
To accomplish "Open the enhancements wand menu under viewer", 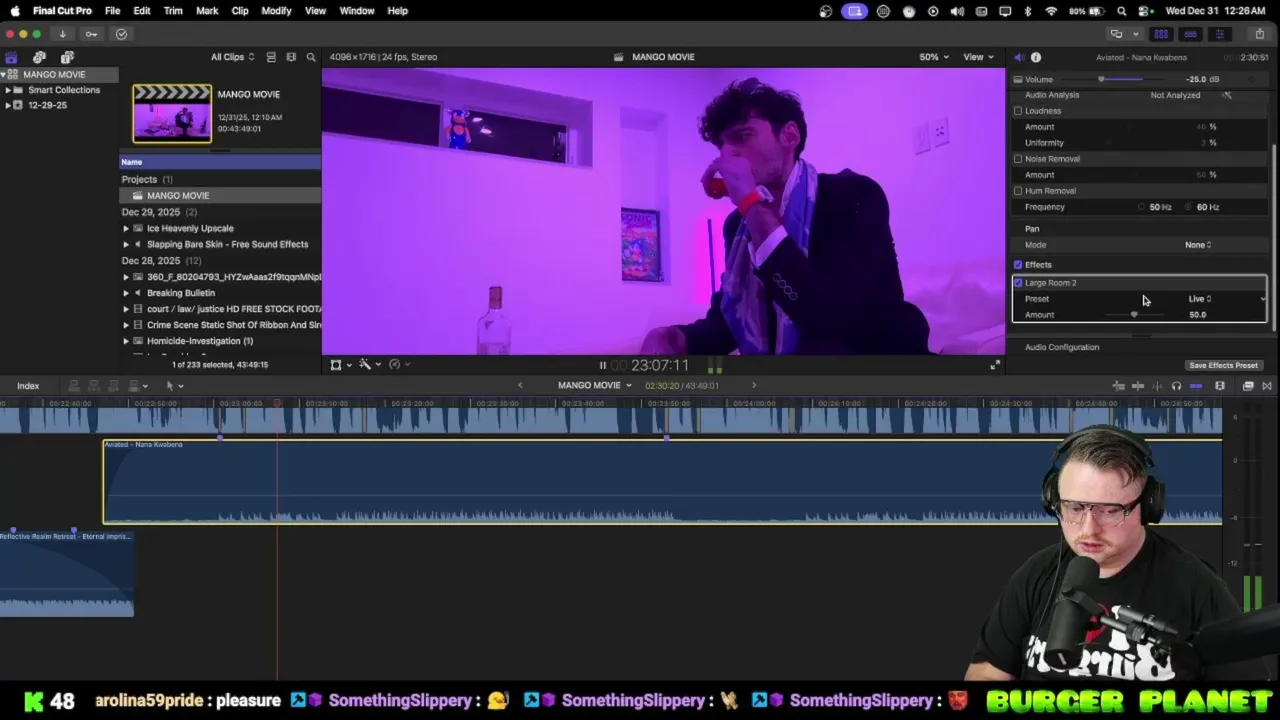I will point(368,365).
